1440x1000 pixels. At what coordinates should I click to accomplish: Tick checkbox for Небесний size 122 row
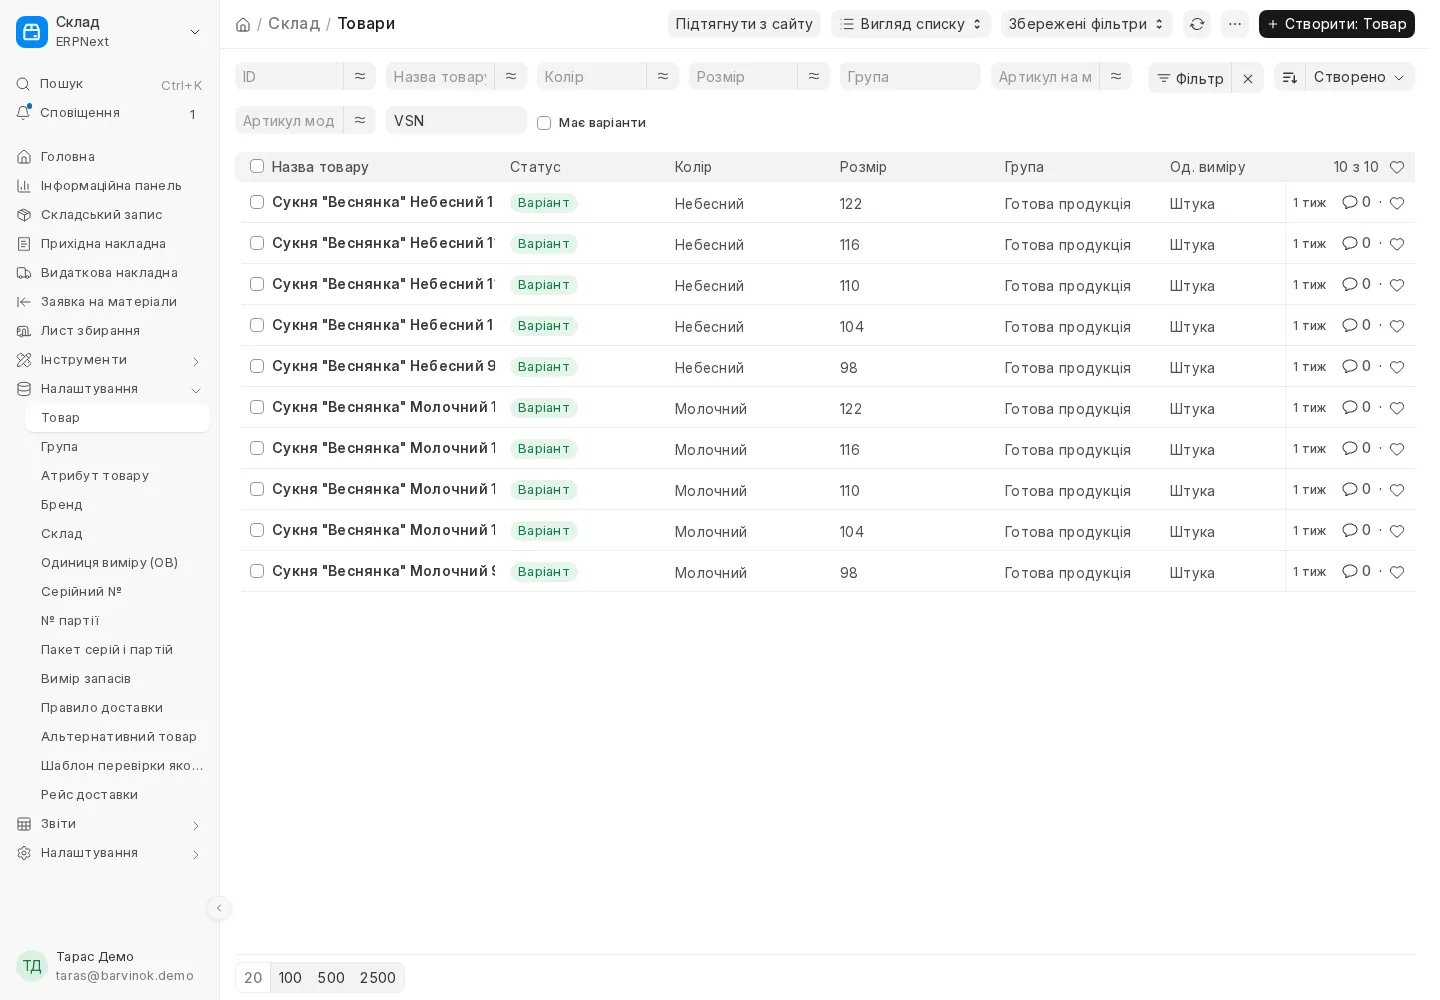(257, 202)
